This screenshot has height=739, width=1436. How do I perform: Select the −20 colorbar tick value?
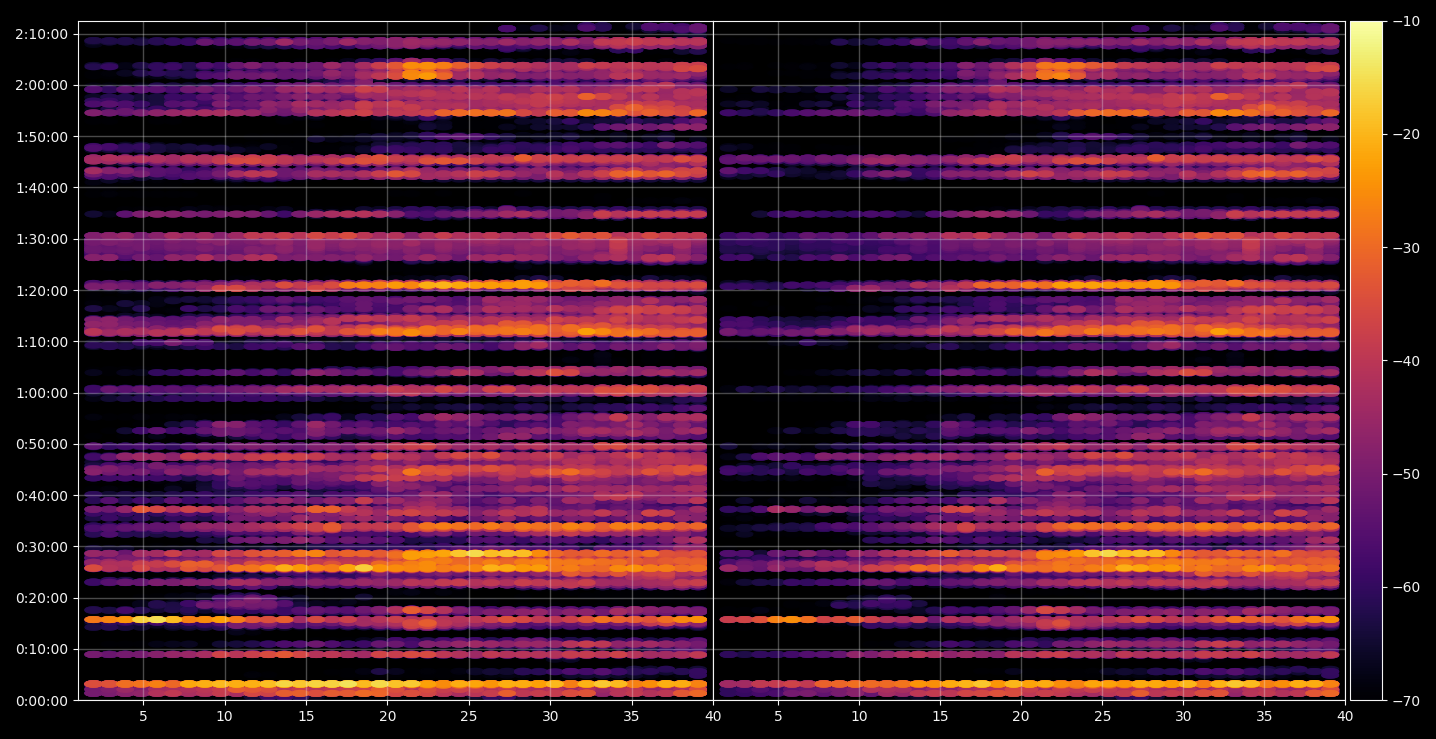click(x=1405, y=135)
